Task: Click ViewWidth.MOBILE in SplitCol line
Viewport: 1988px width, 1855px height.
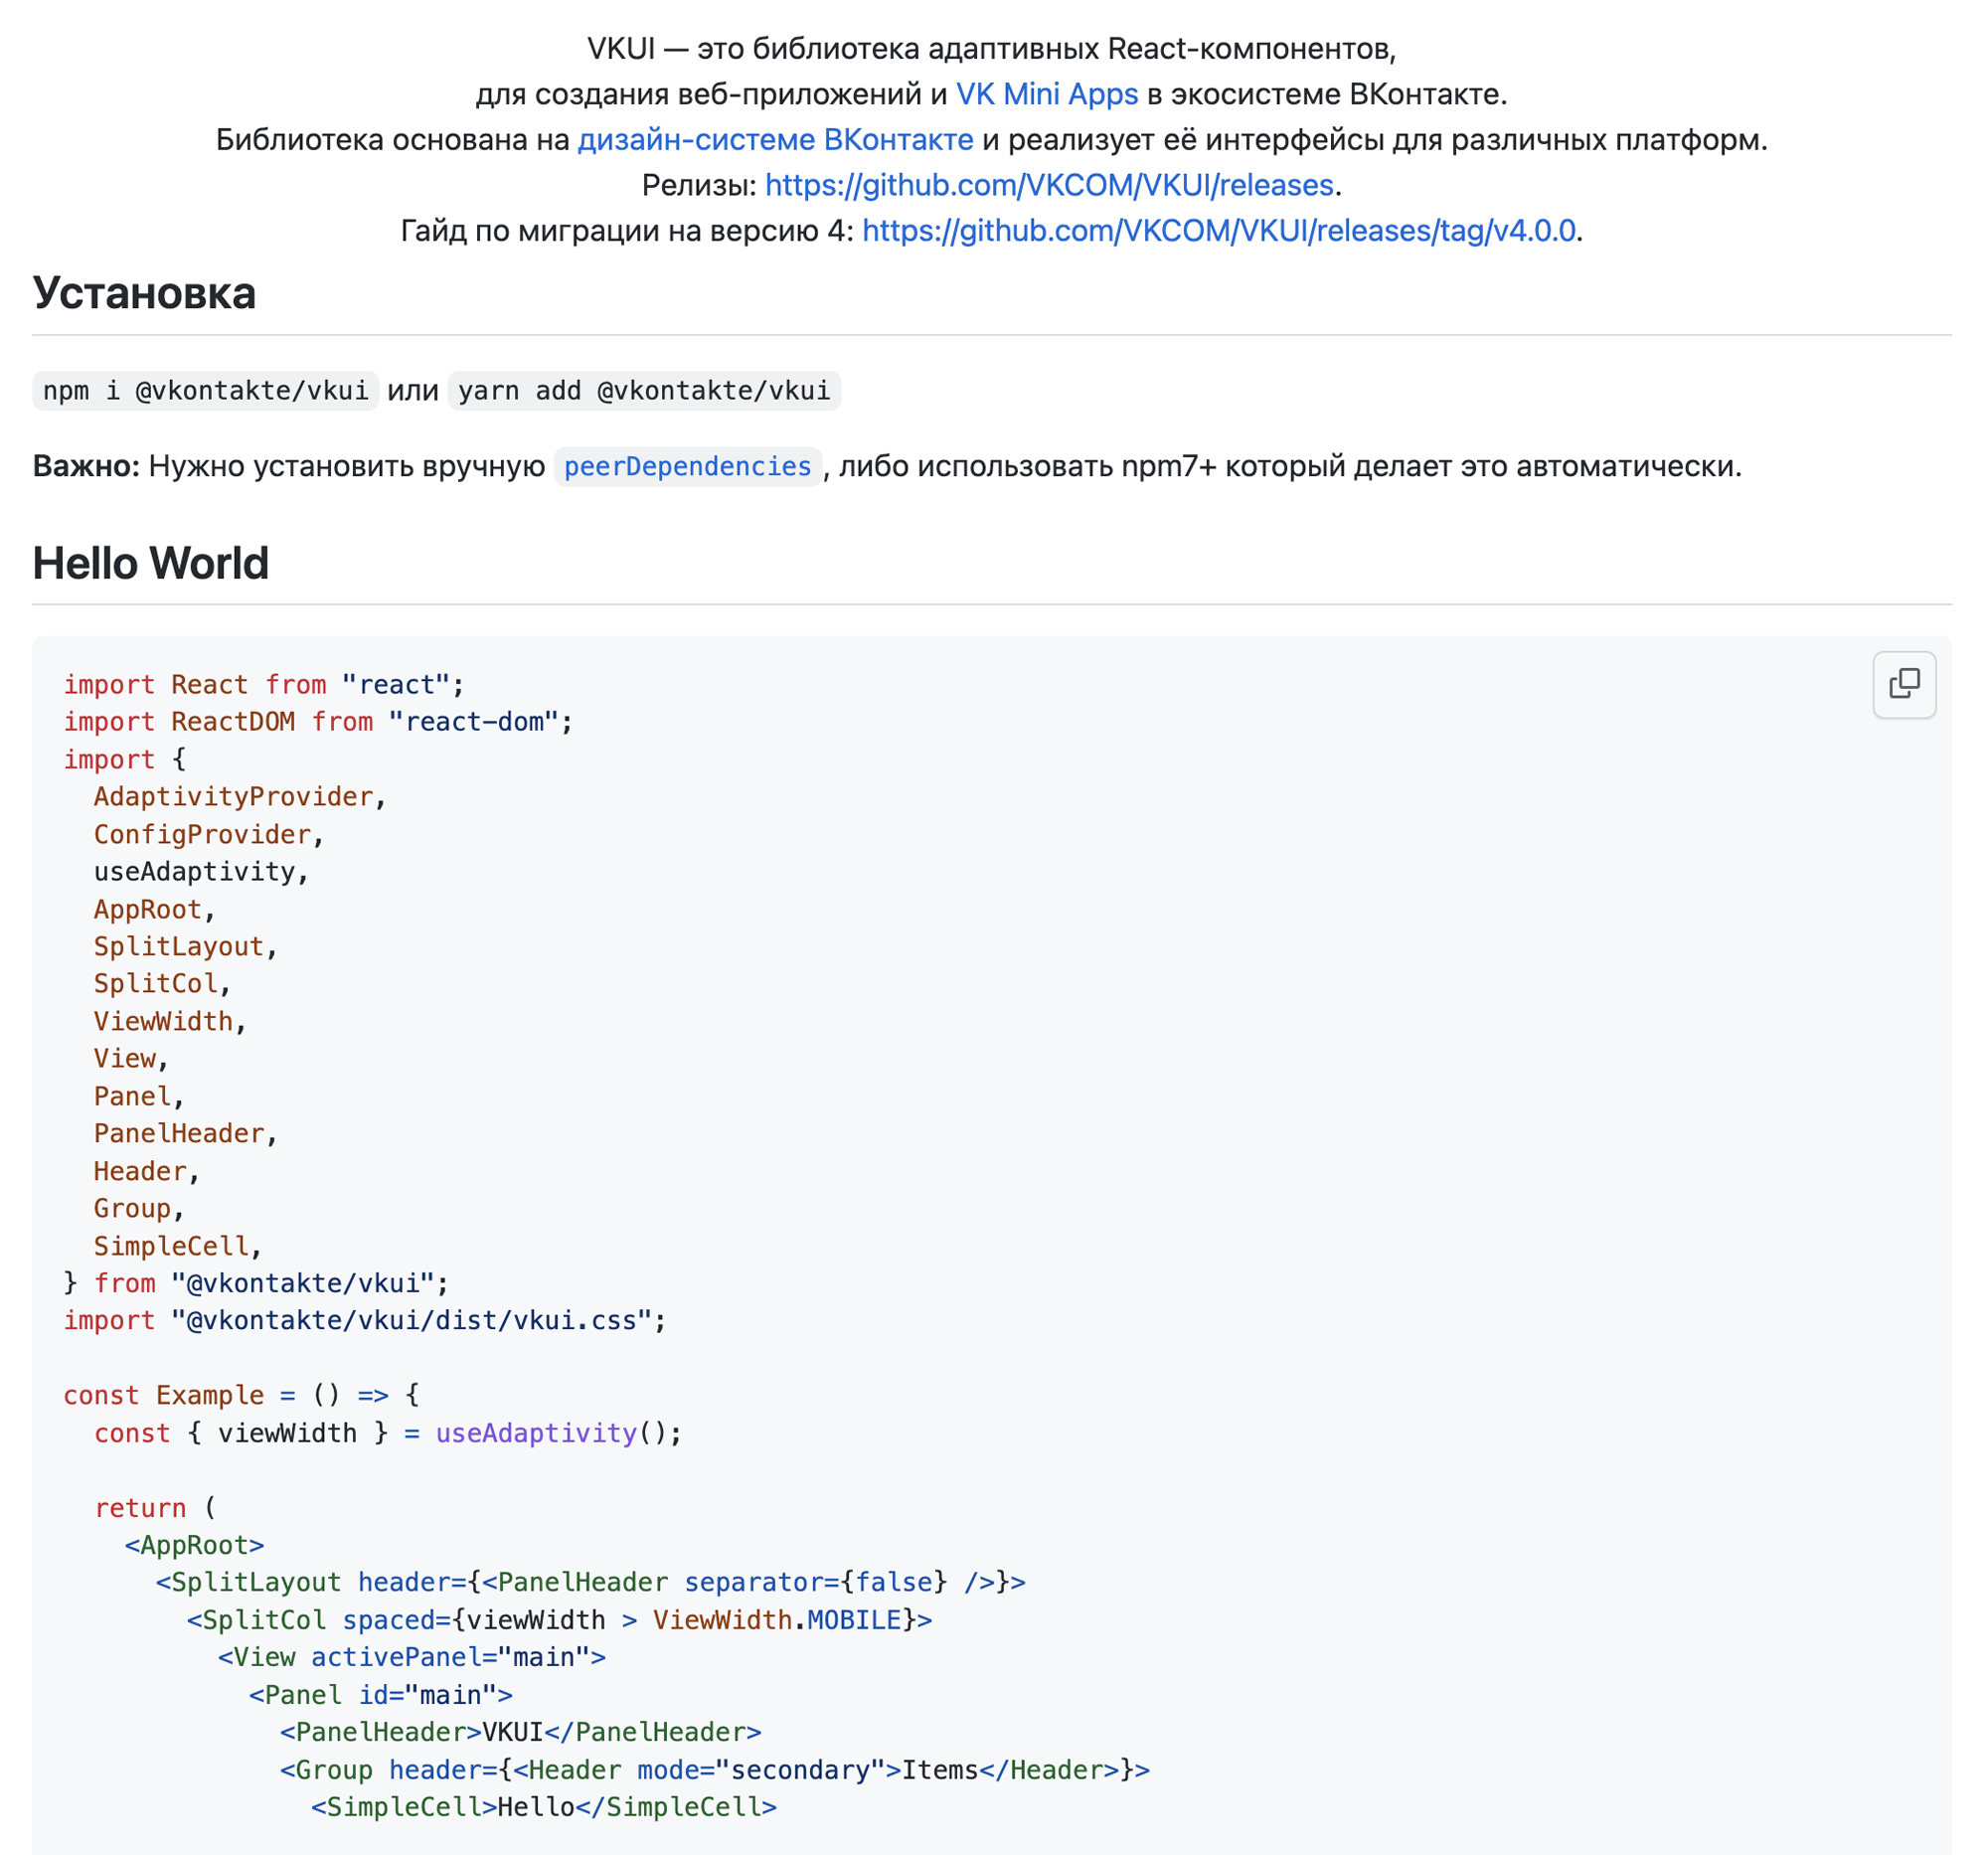Action: (777, 1621)
